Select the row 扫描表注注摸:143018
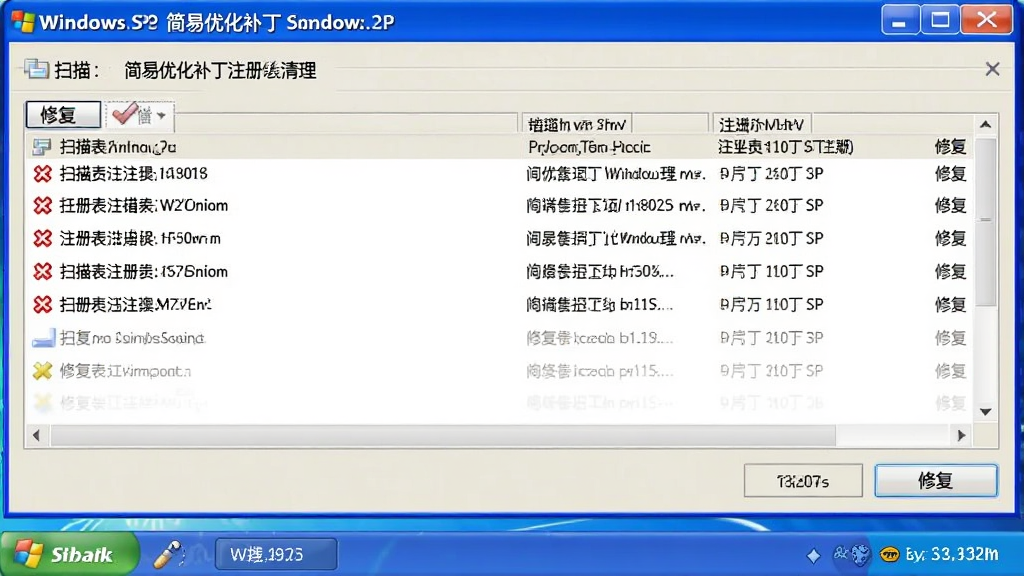The height and width of the screenshot is (576, 1024). point(500,174)
